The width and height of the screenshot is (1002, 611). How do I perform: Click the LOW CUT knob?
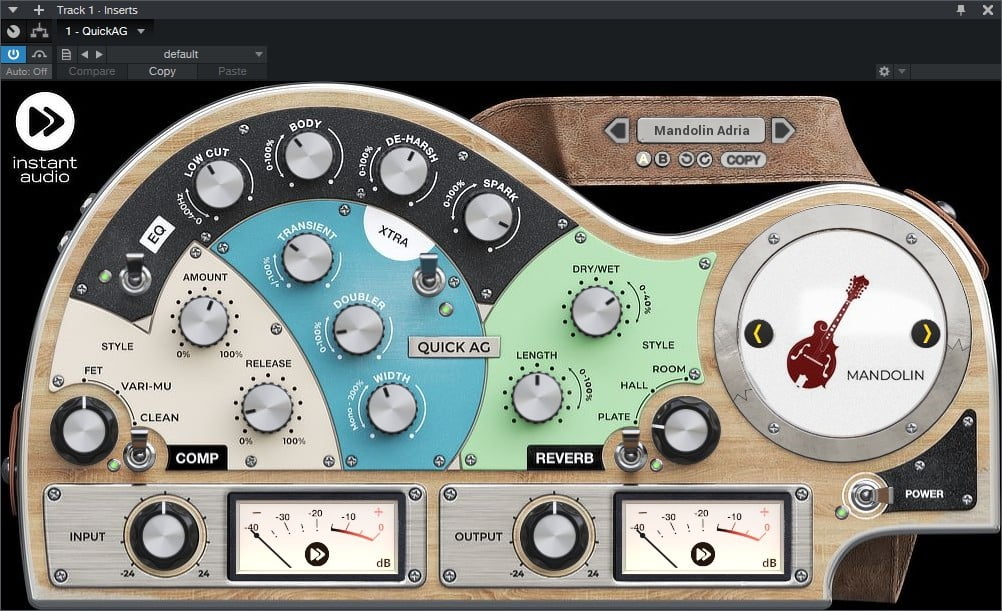tap(219, 184)
